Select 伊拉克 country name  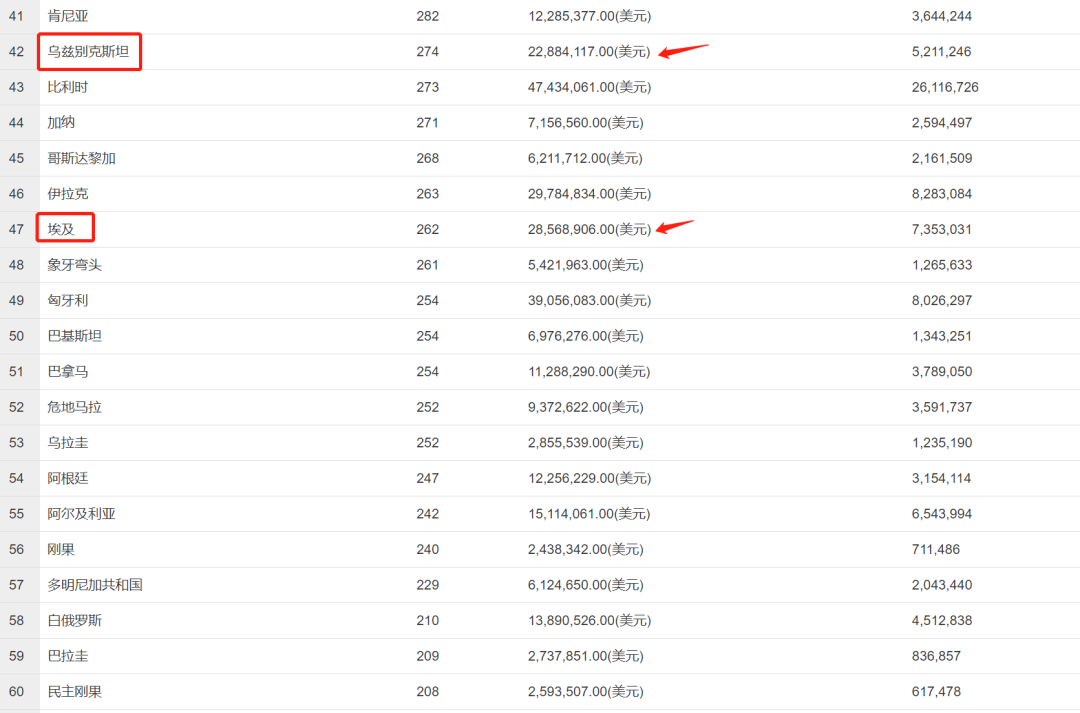point(68,194)
